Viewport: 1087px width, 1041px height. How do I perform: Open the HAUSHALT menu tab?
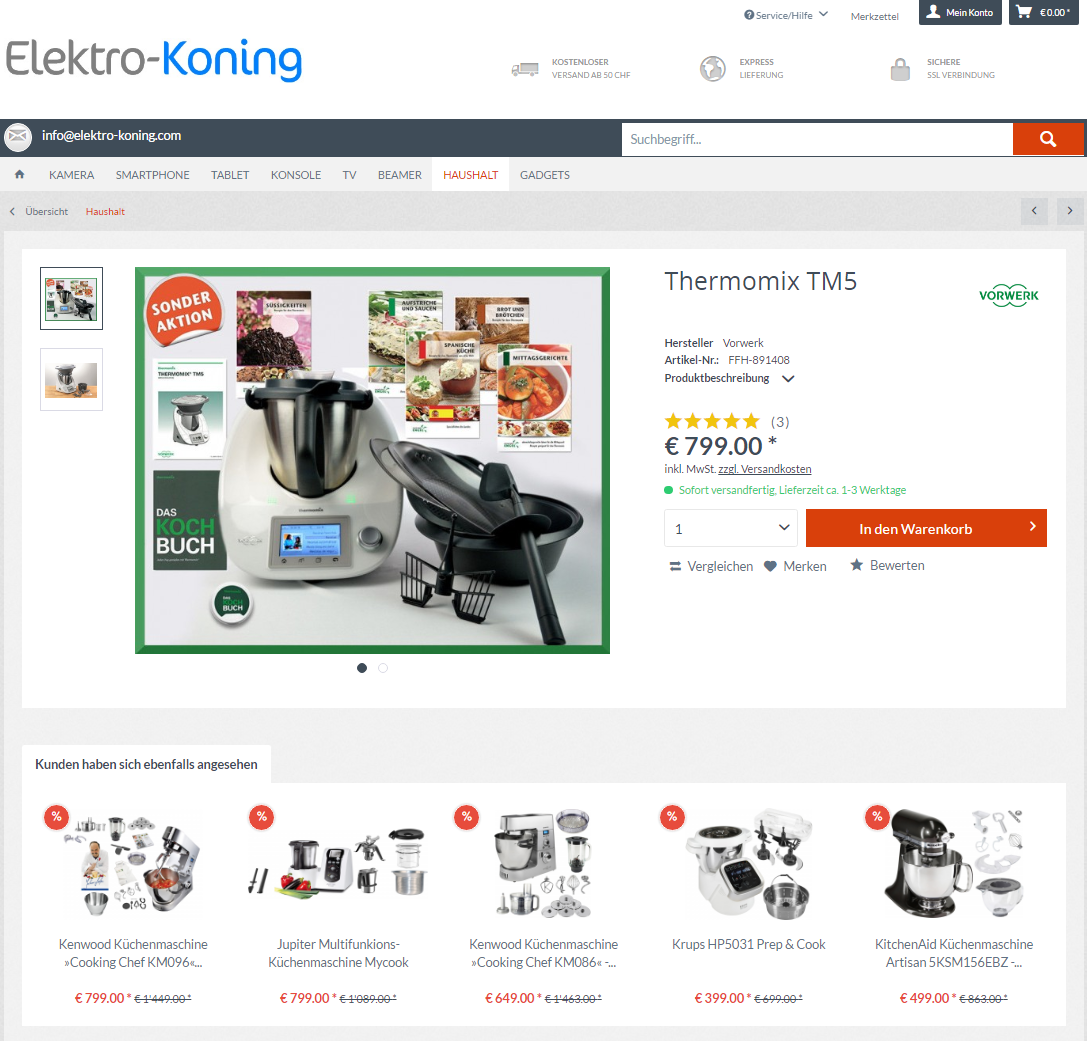point(470,175)
